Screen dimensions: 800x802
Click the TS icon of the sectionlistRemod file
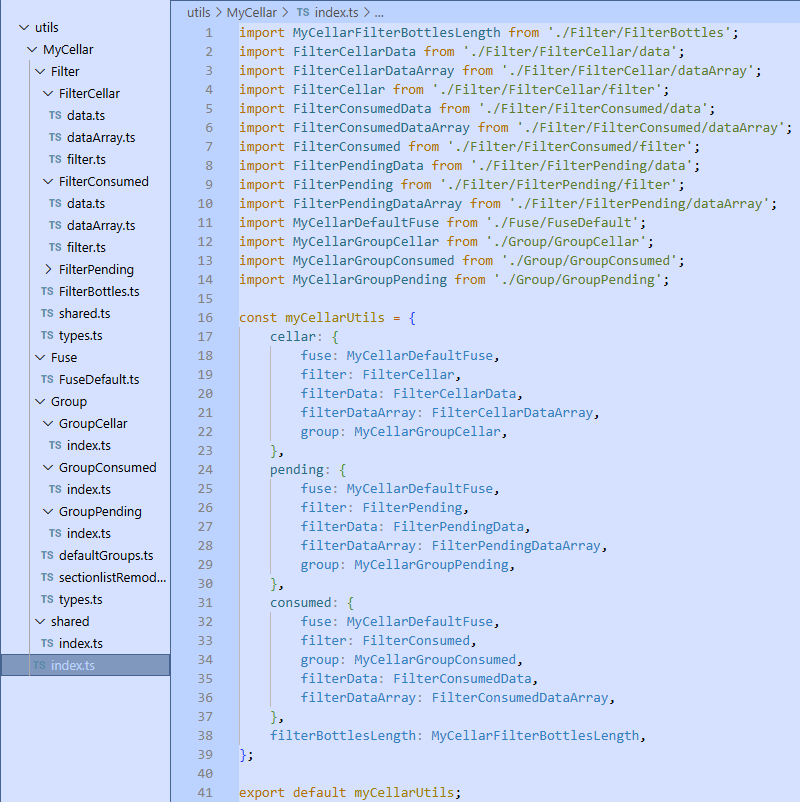47,578
